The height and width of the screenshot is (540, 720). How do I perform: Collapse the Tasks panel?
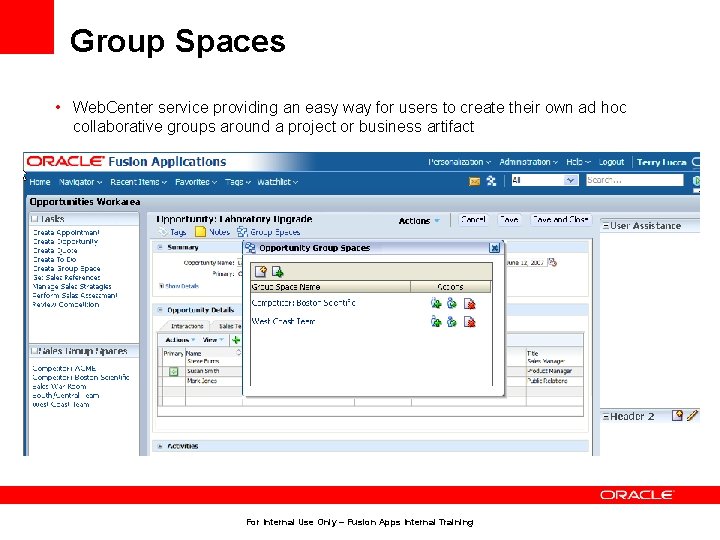click(x=34, y=219)
